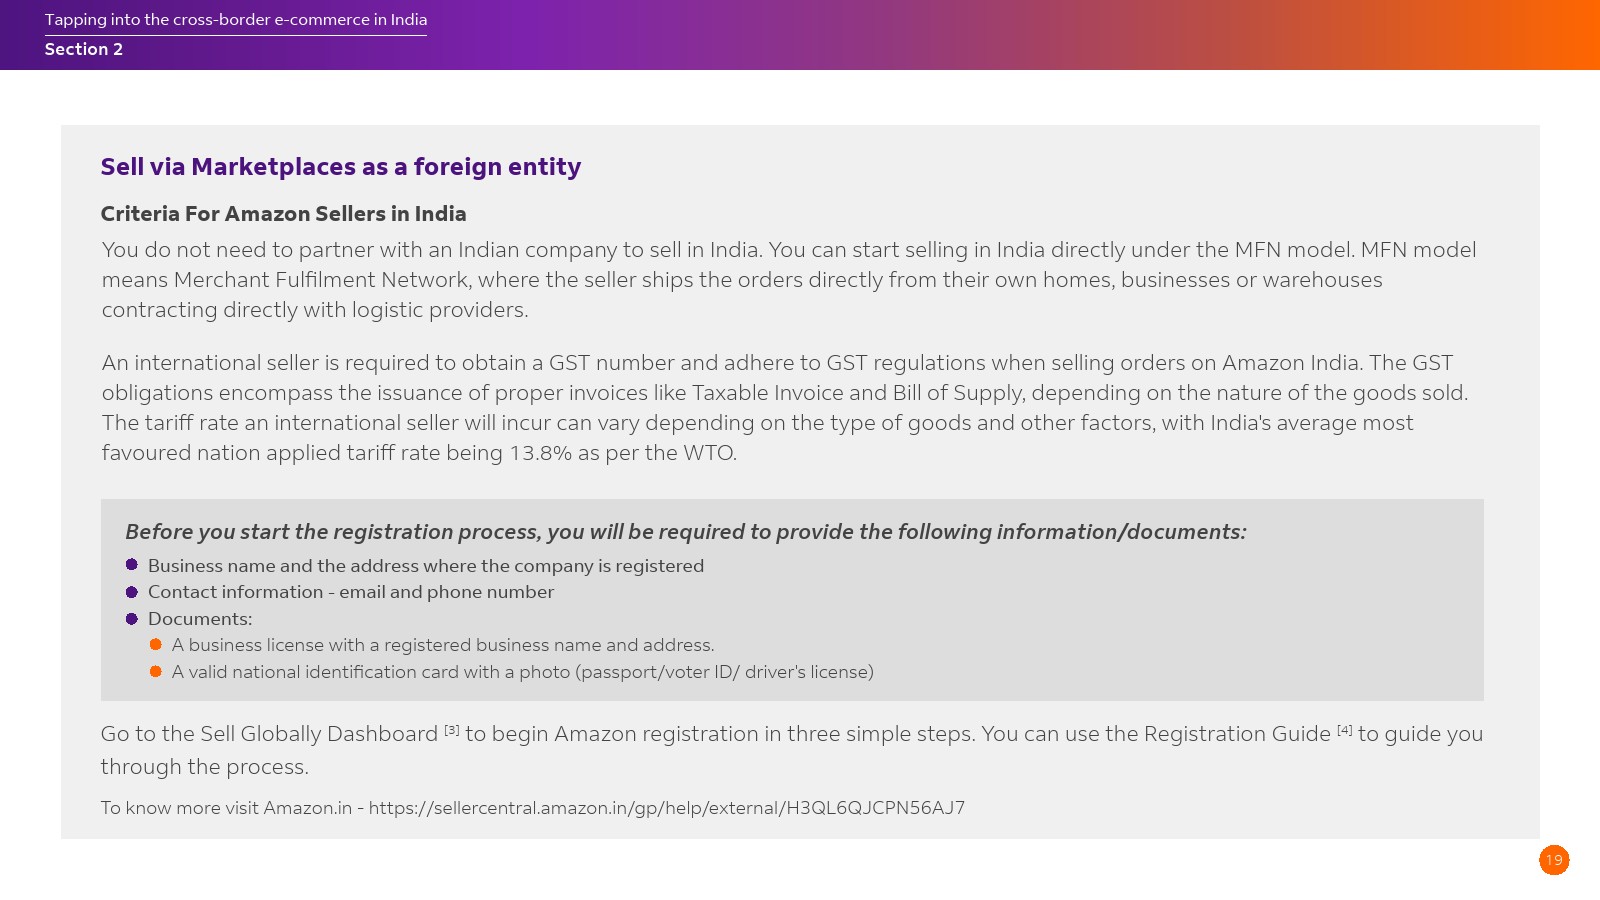The height and width of the screenshot is (900, 1600).
Task: Click the italic Before you start heading
Action: click(x=685, y=532)
